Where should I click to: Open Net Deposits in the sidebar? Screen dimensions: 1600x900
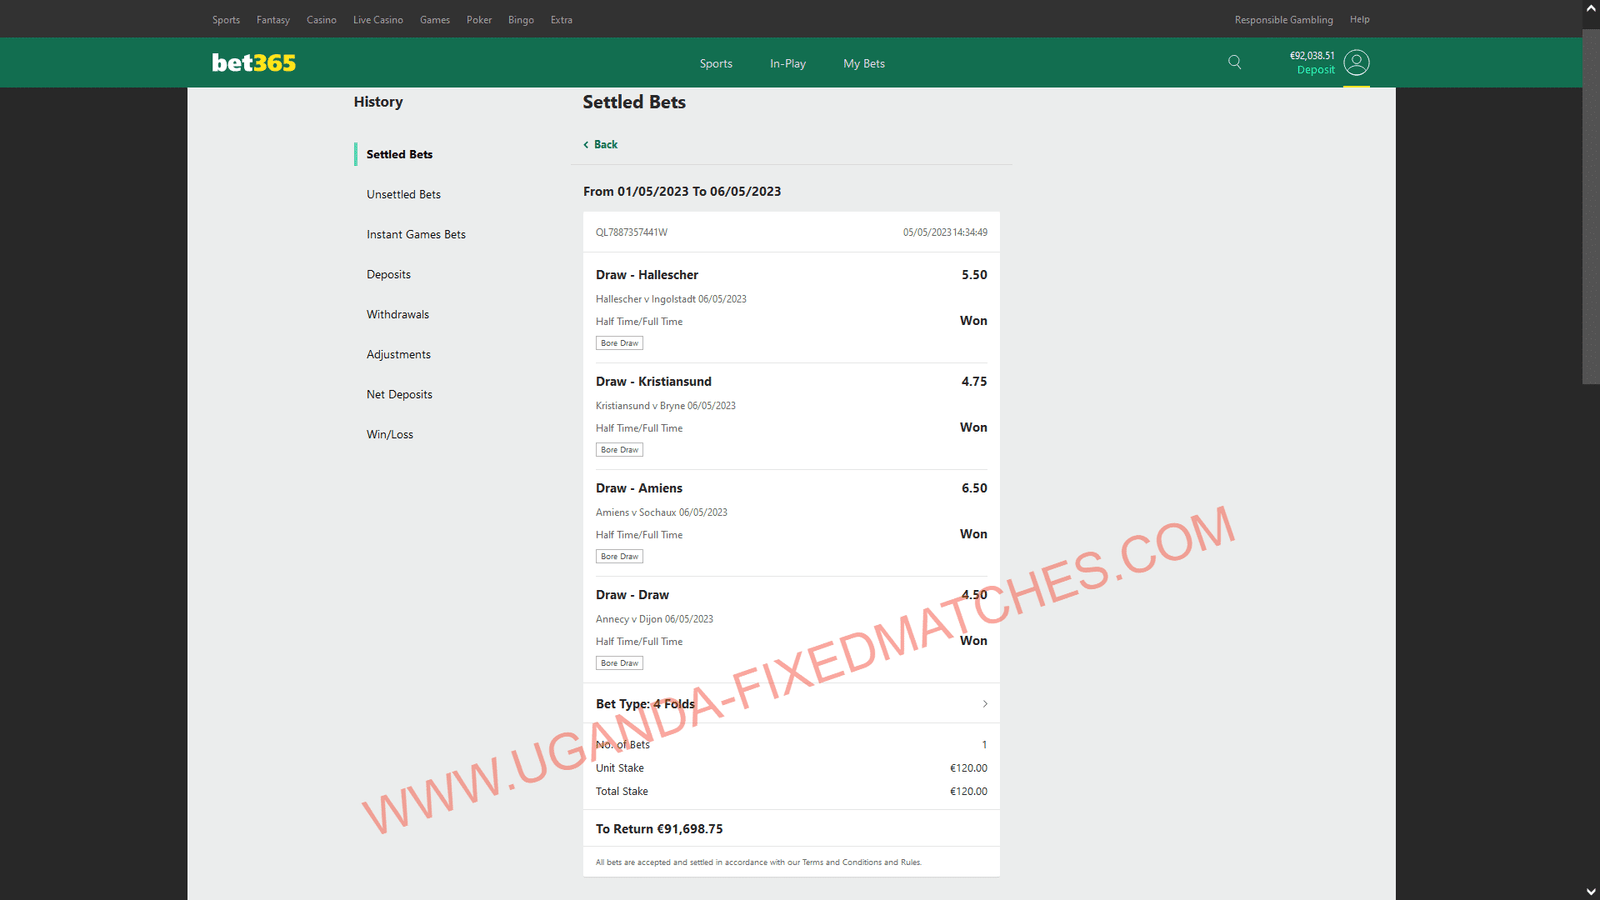[399, 395]
